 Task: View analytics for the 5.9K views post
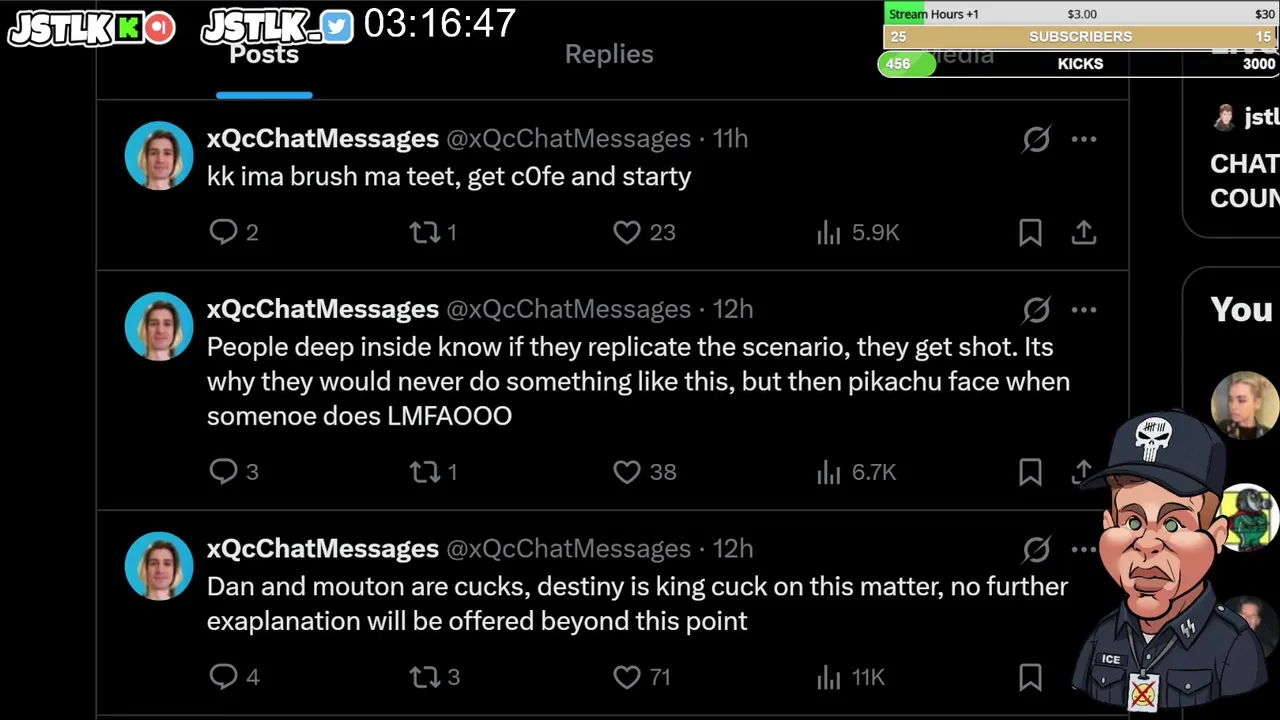pyautogui.click(x=829, y=233)
